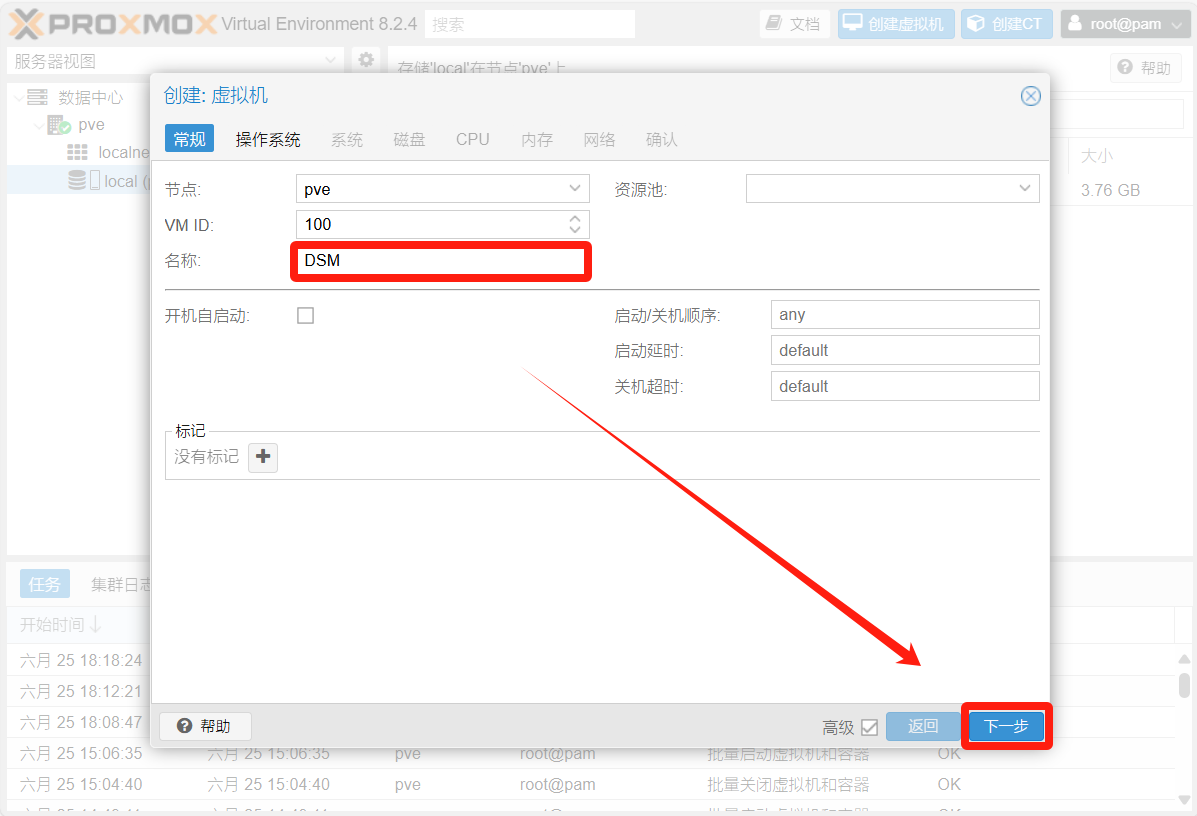The image size is (1197, 816).
Task: Open the resource pool dropdown
Action: pyautogui.click(x=1025, y=189)
